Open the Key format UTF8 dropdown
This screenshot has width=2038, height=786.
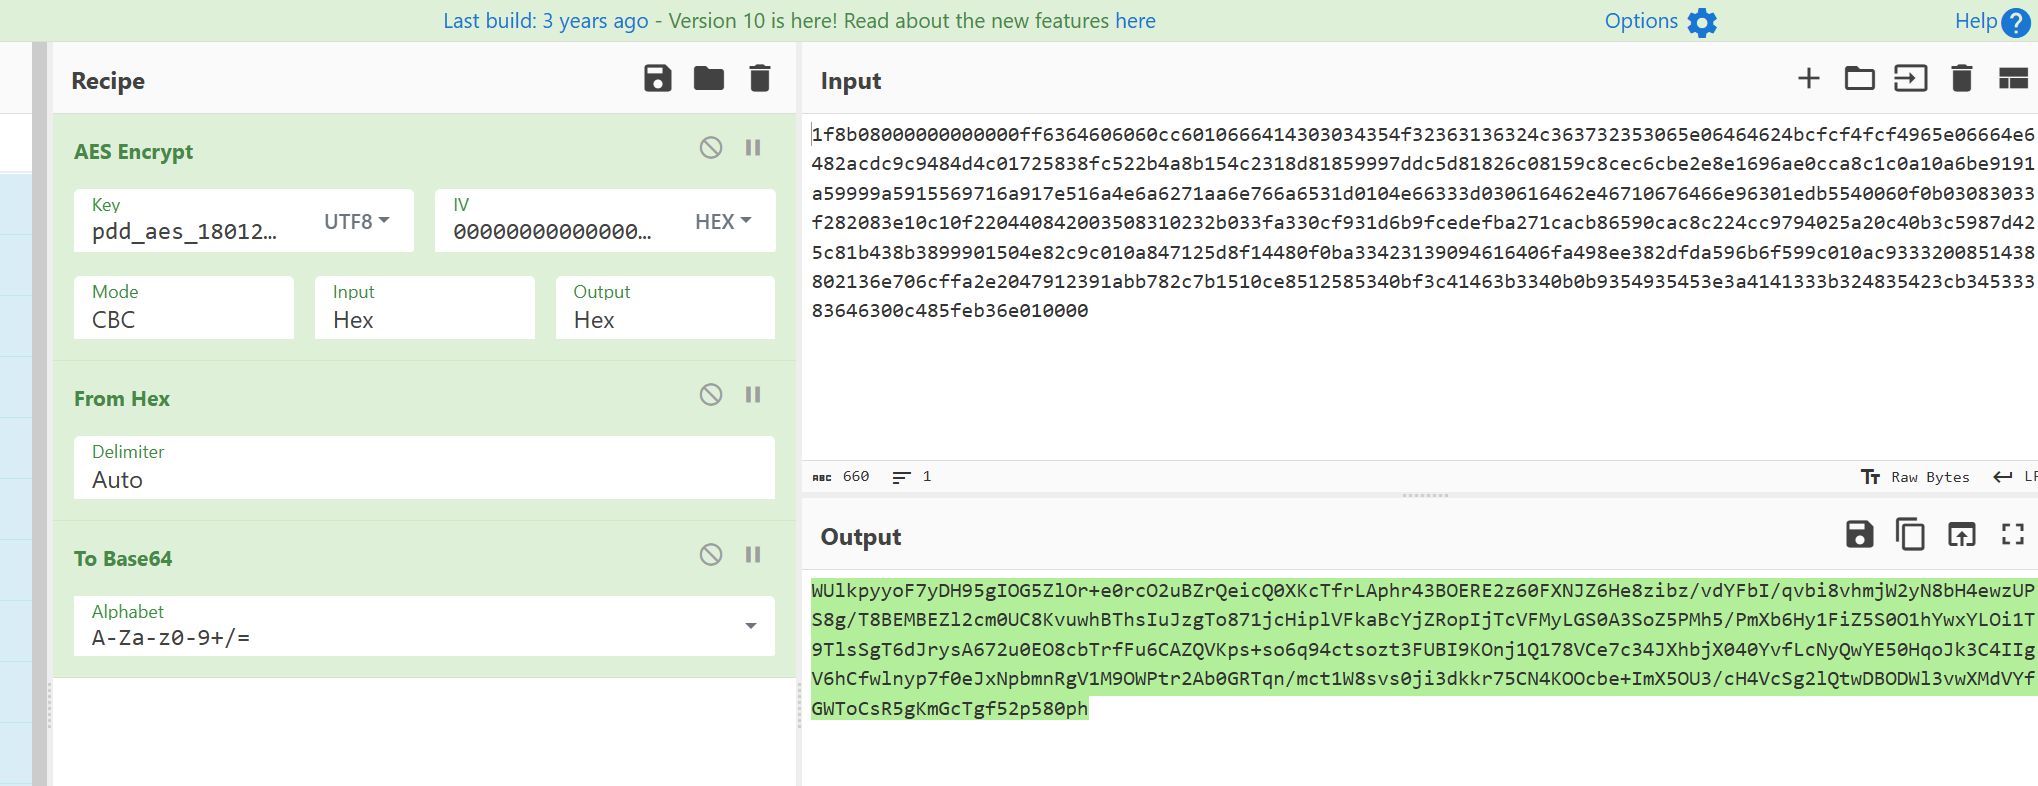point(357,221)
